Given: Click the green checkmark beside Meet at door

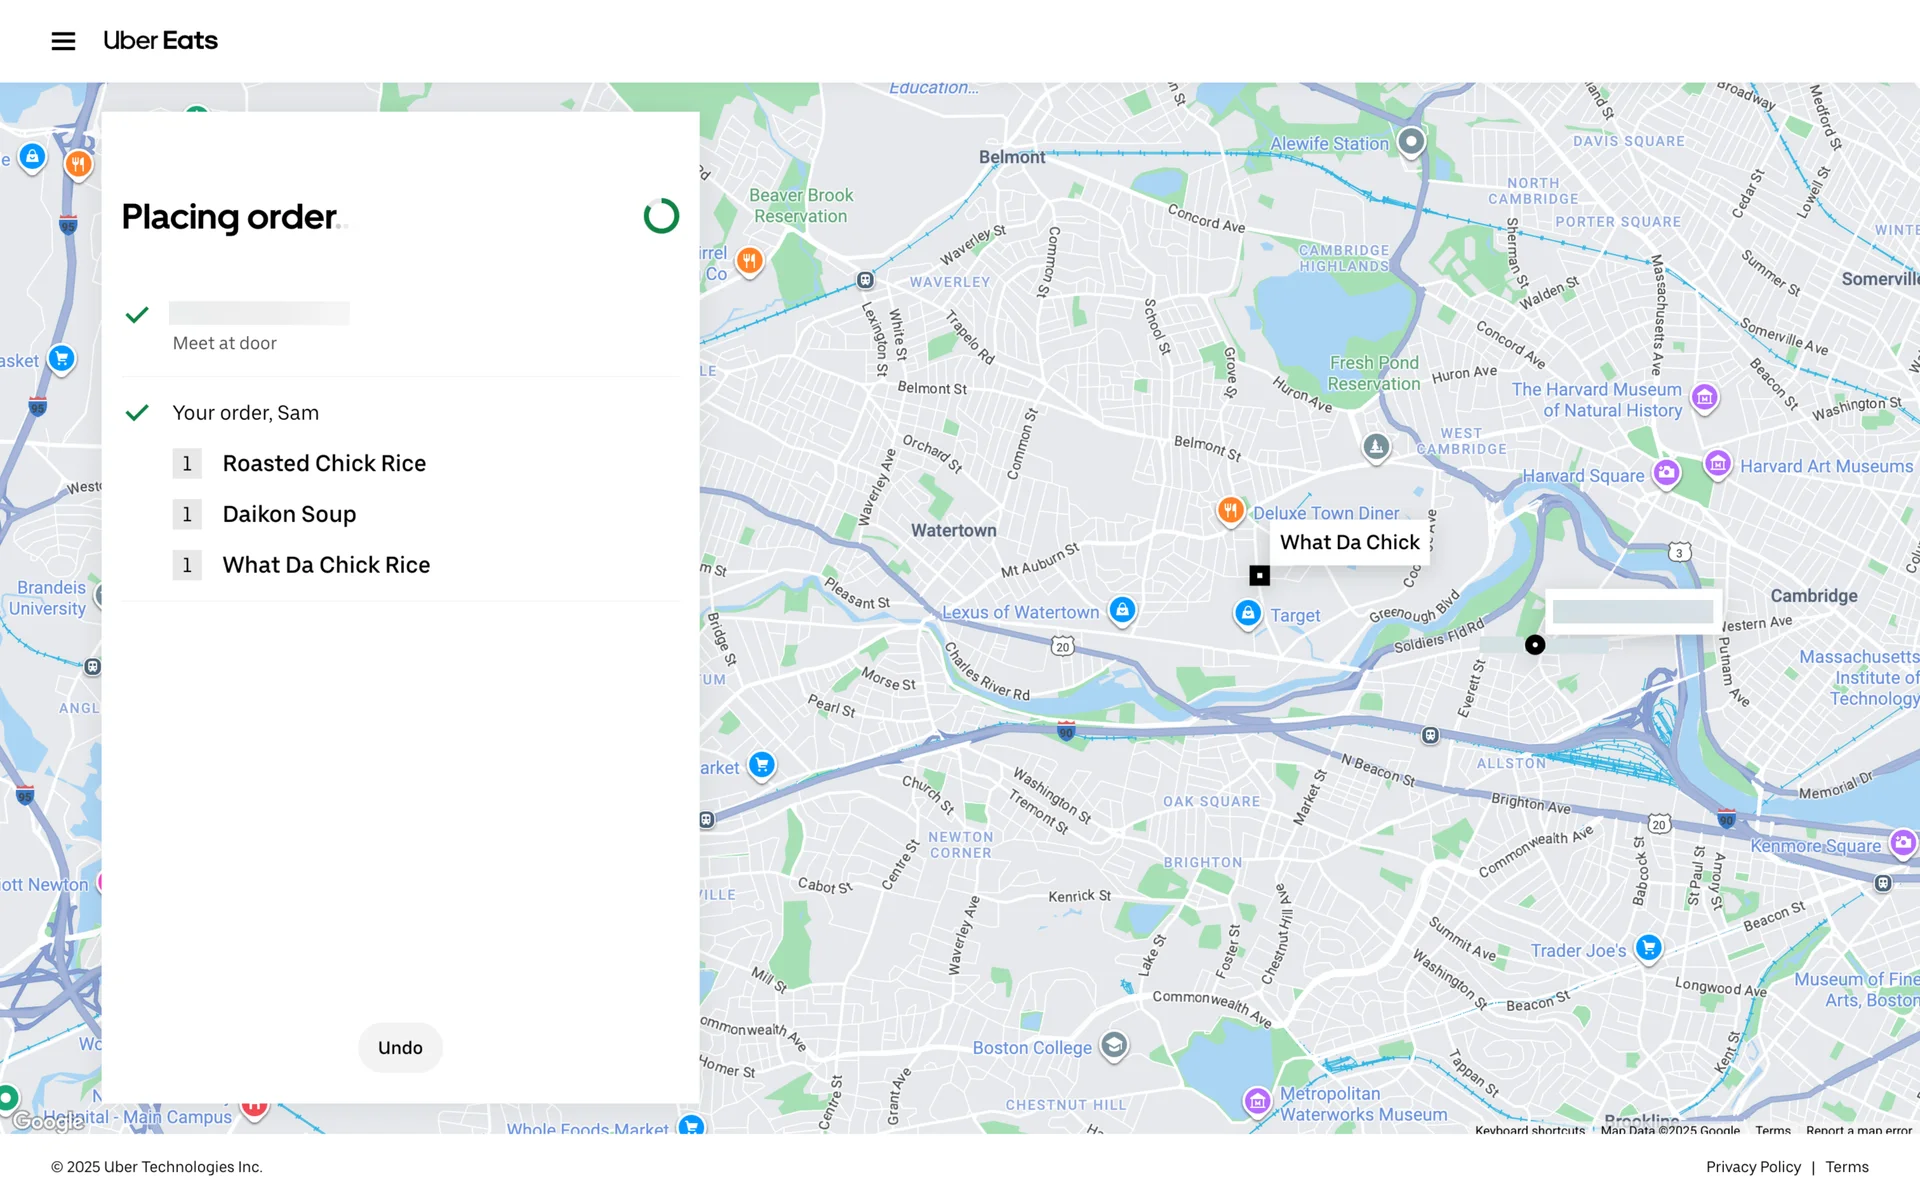Looking at the screenshot, I should pos(137,315).
